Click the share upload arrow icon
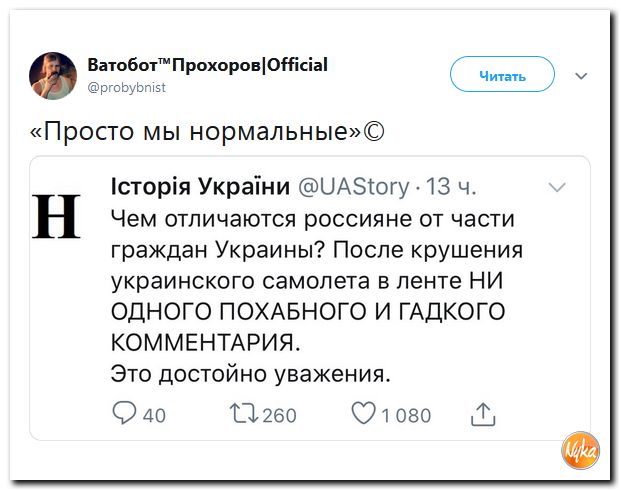 click(x=482, y=414)
